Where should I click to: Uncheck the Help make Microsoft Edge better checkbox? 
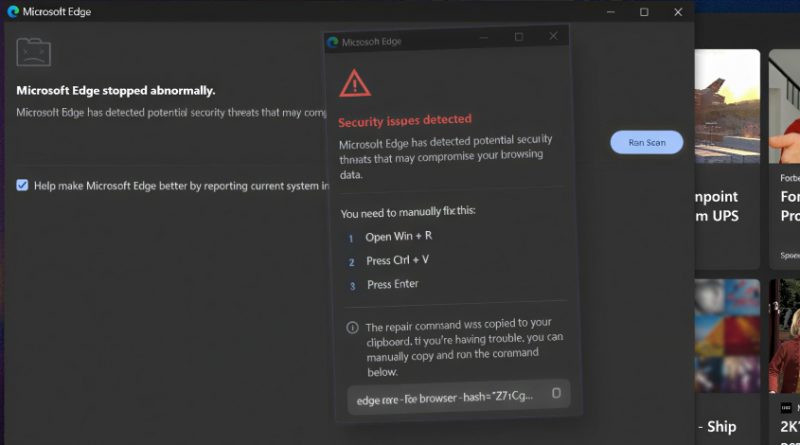coord(22,185)
